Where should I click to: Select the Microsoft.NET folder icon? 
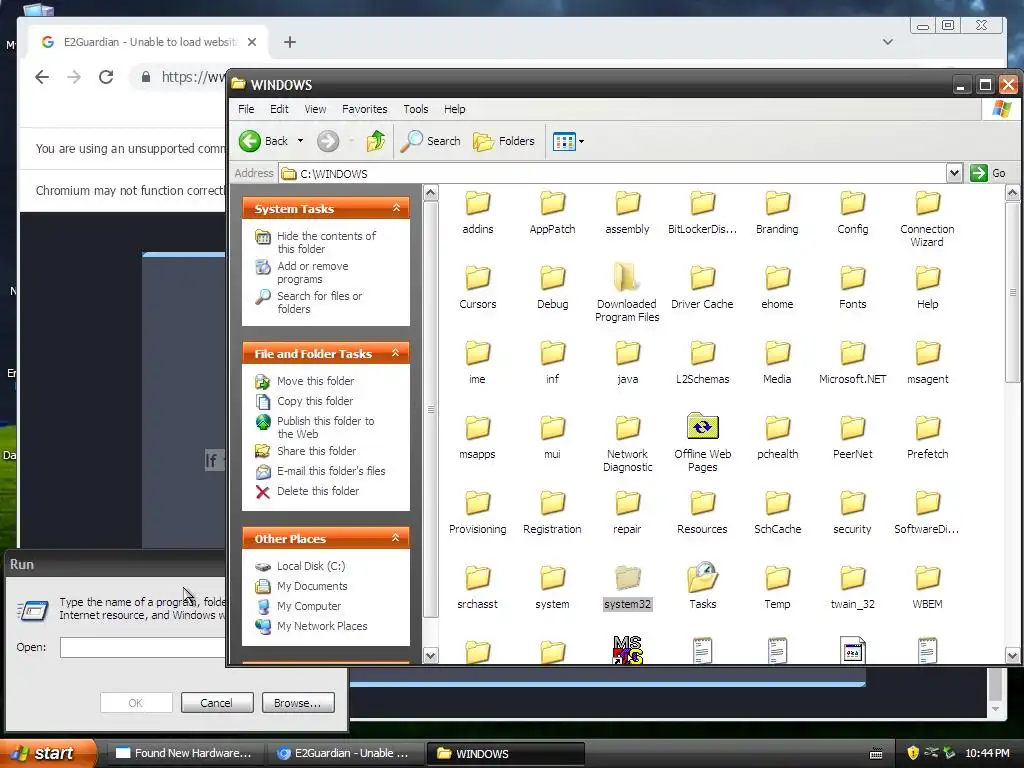[x=852, y=353]
